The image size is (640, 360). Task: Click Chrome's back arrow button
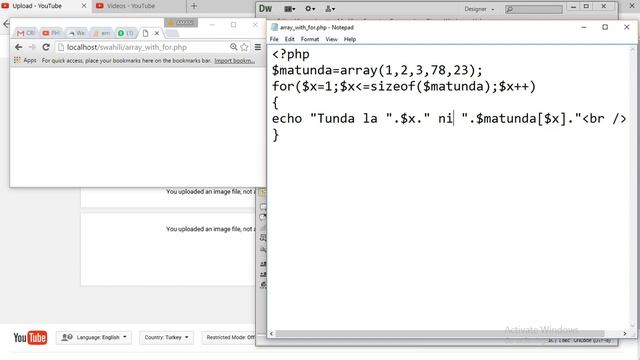18,47
